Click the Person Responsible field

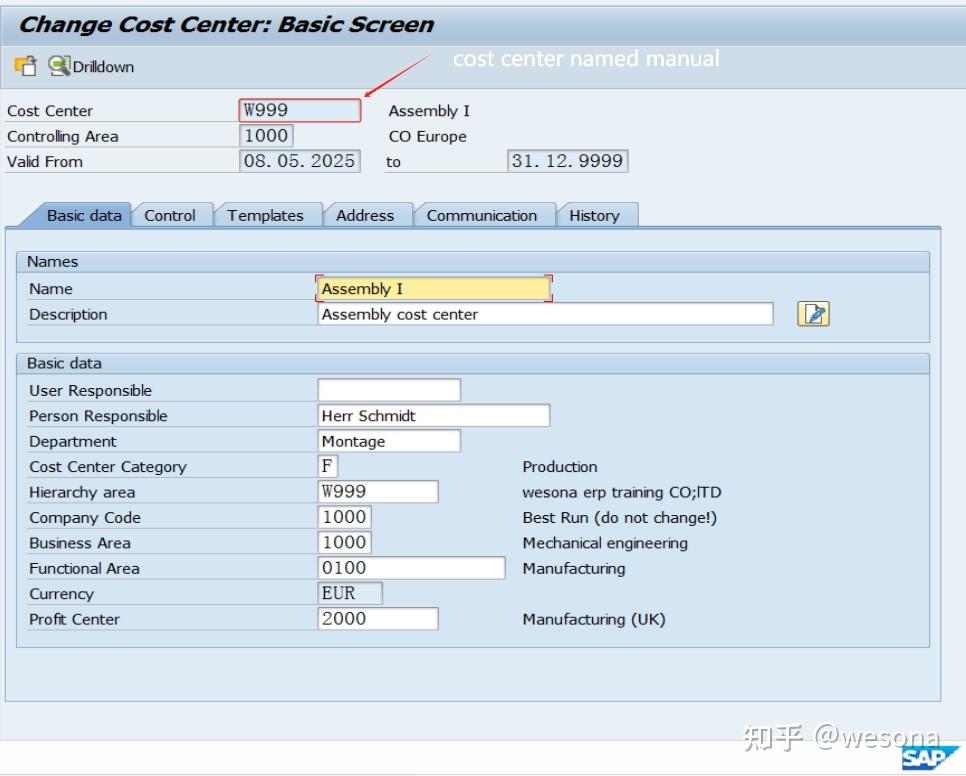tap(434, 416)
